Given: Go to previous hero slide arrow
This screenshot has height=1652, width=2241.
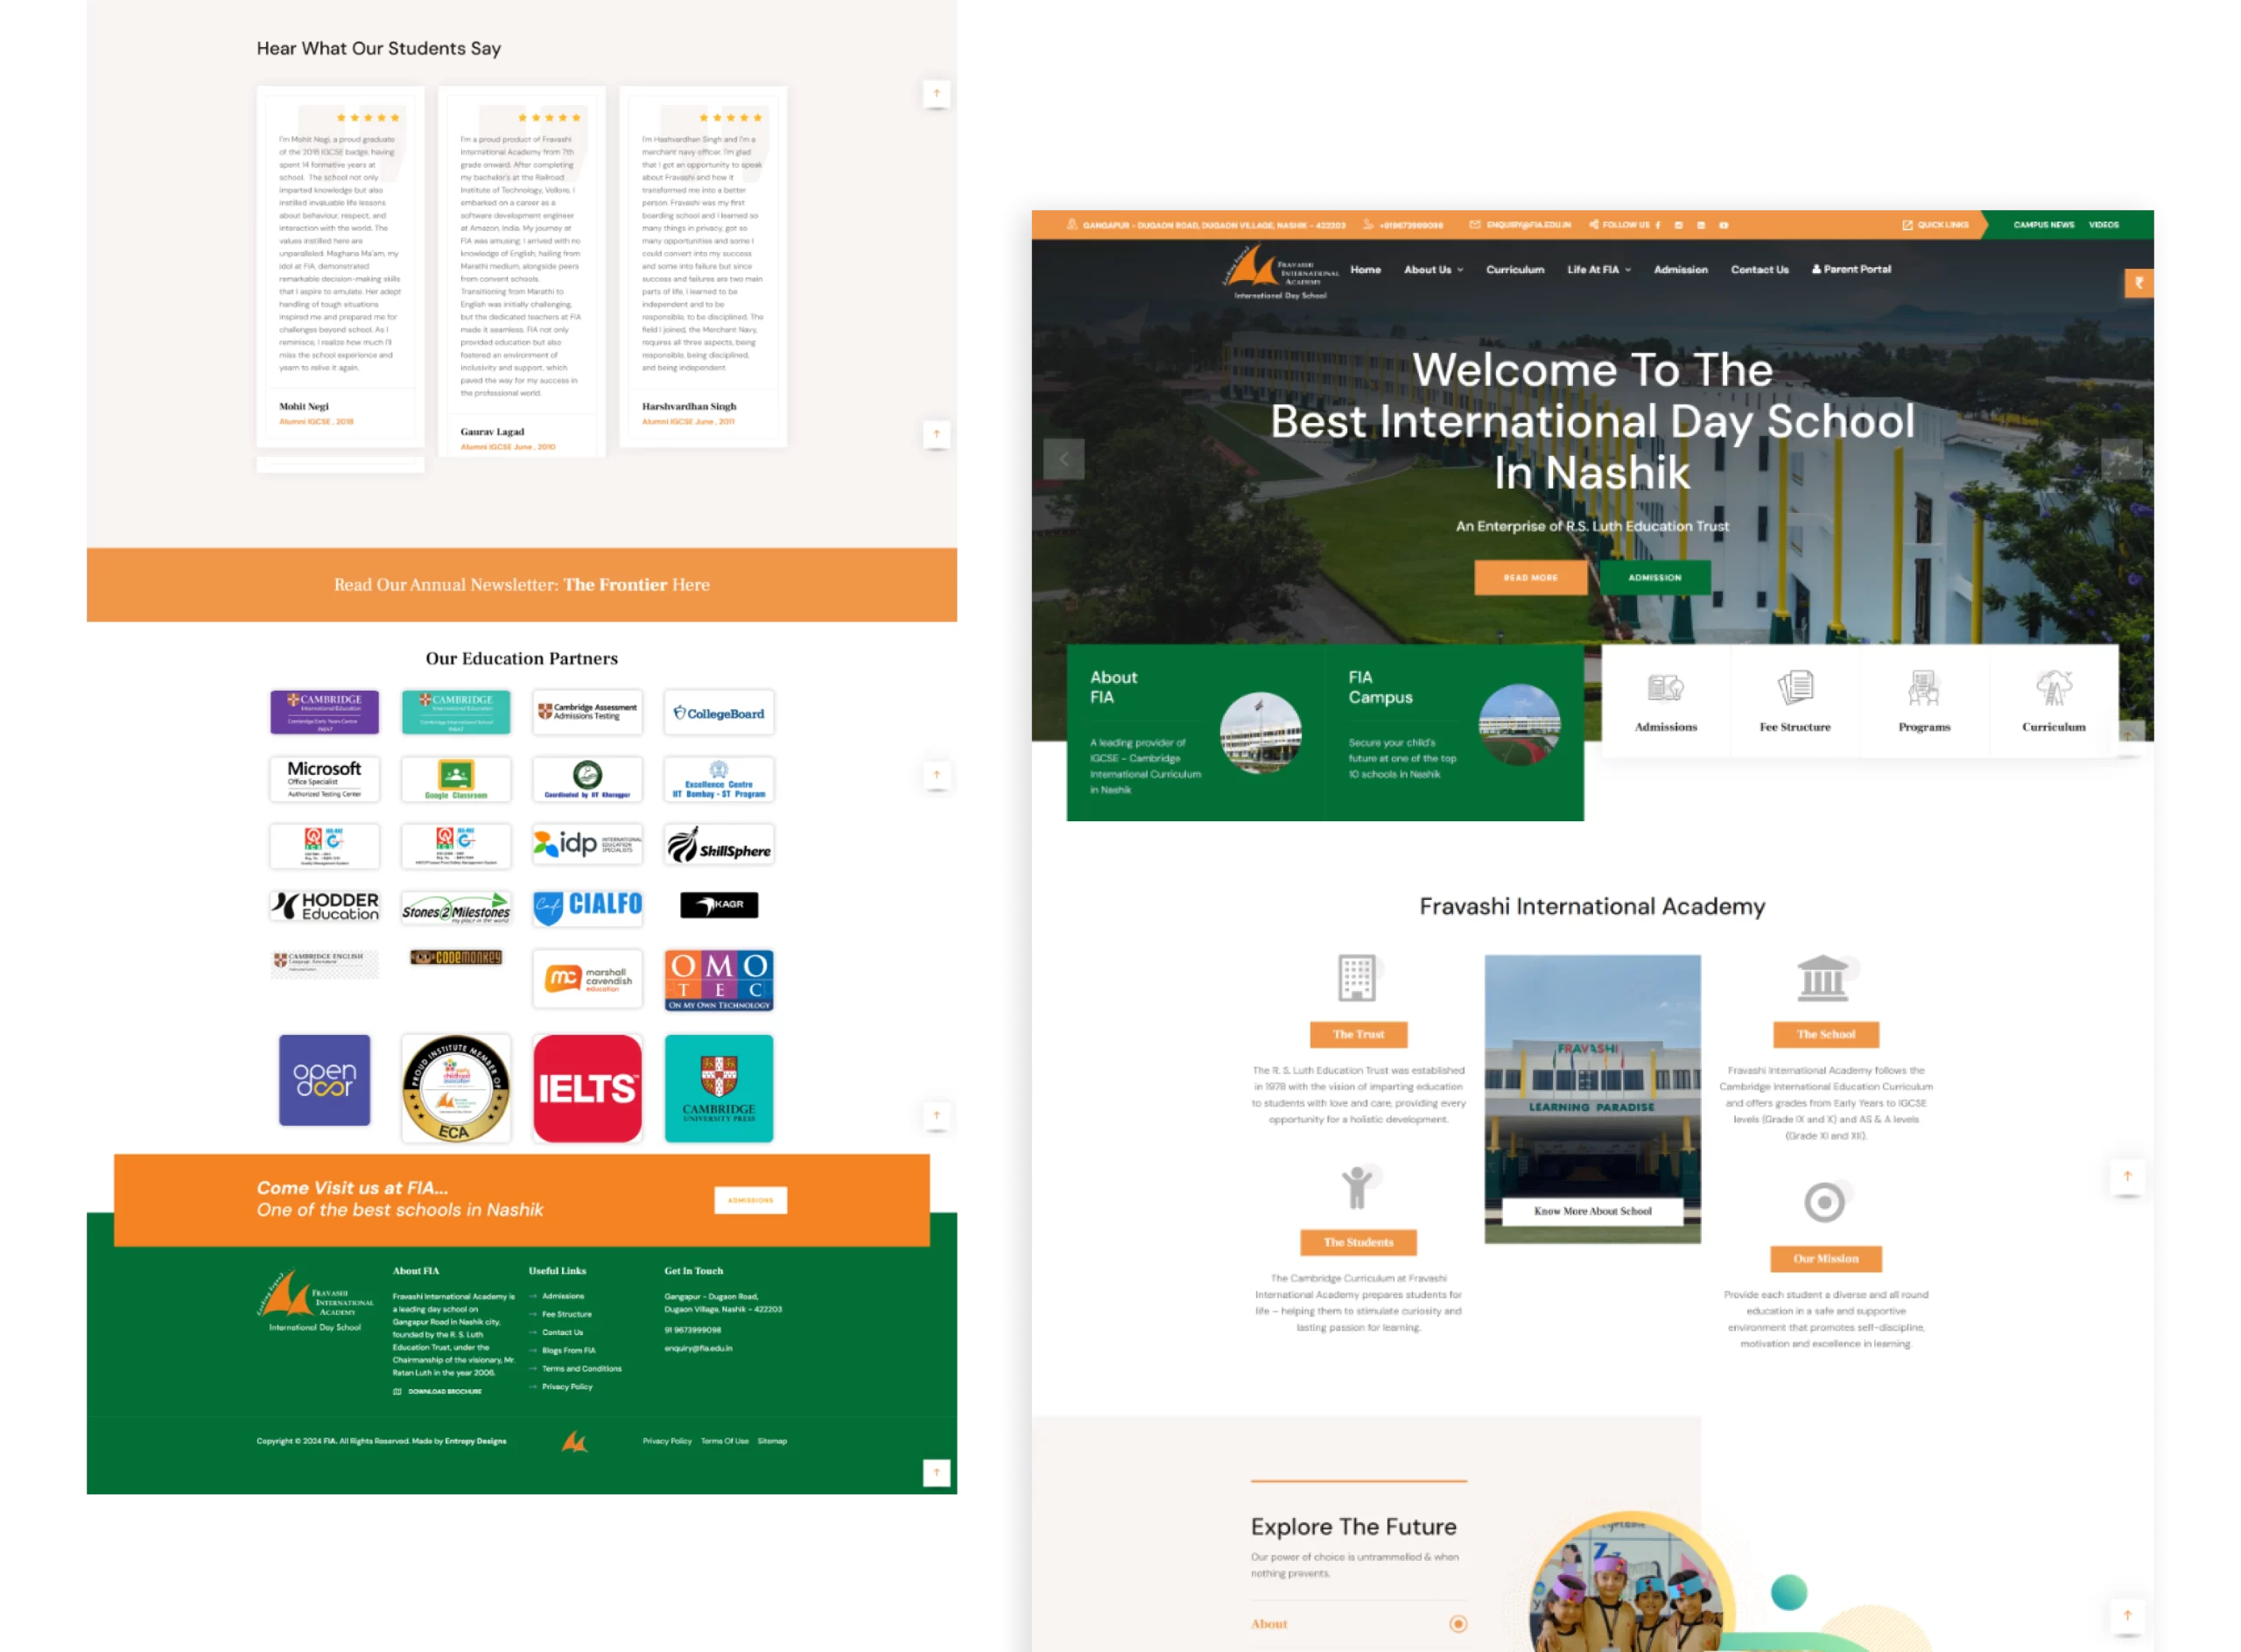Looking at the screenshot, I should [x=1064, y=459].
